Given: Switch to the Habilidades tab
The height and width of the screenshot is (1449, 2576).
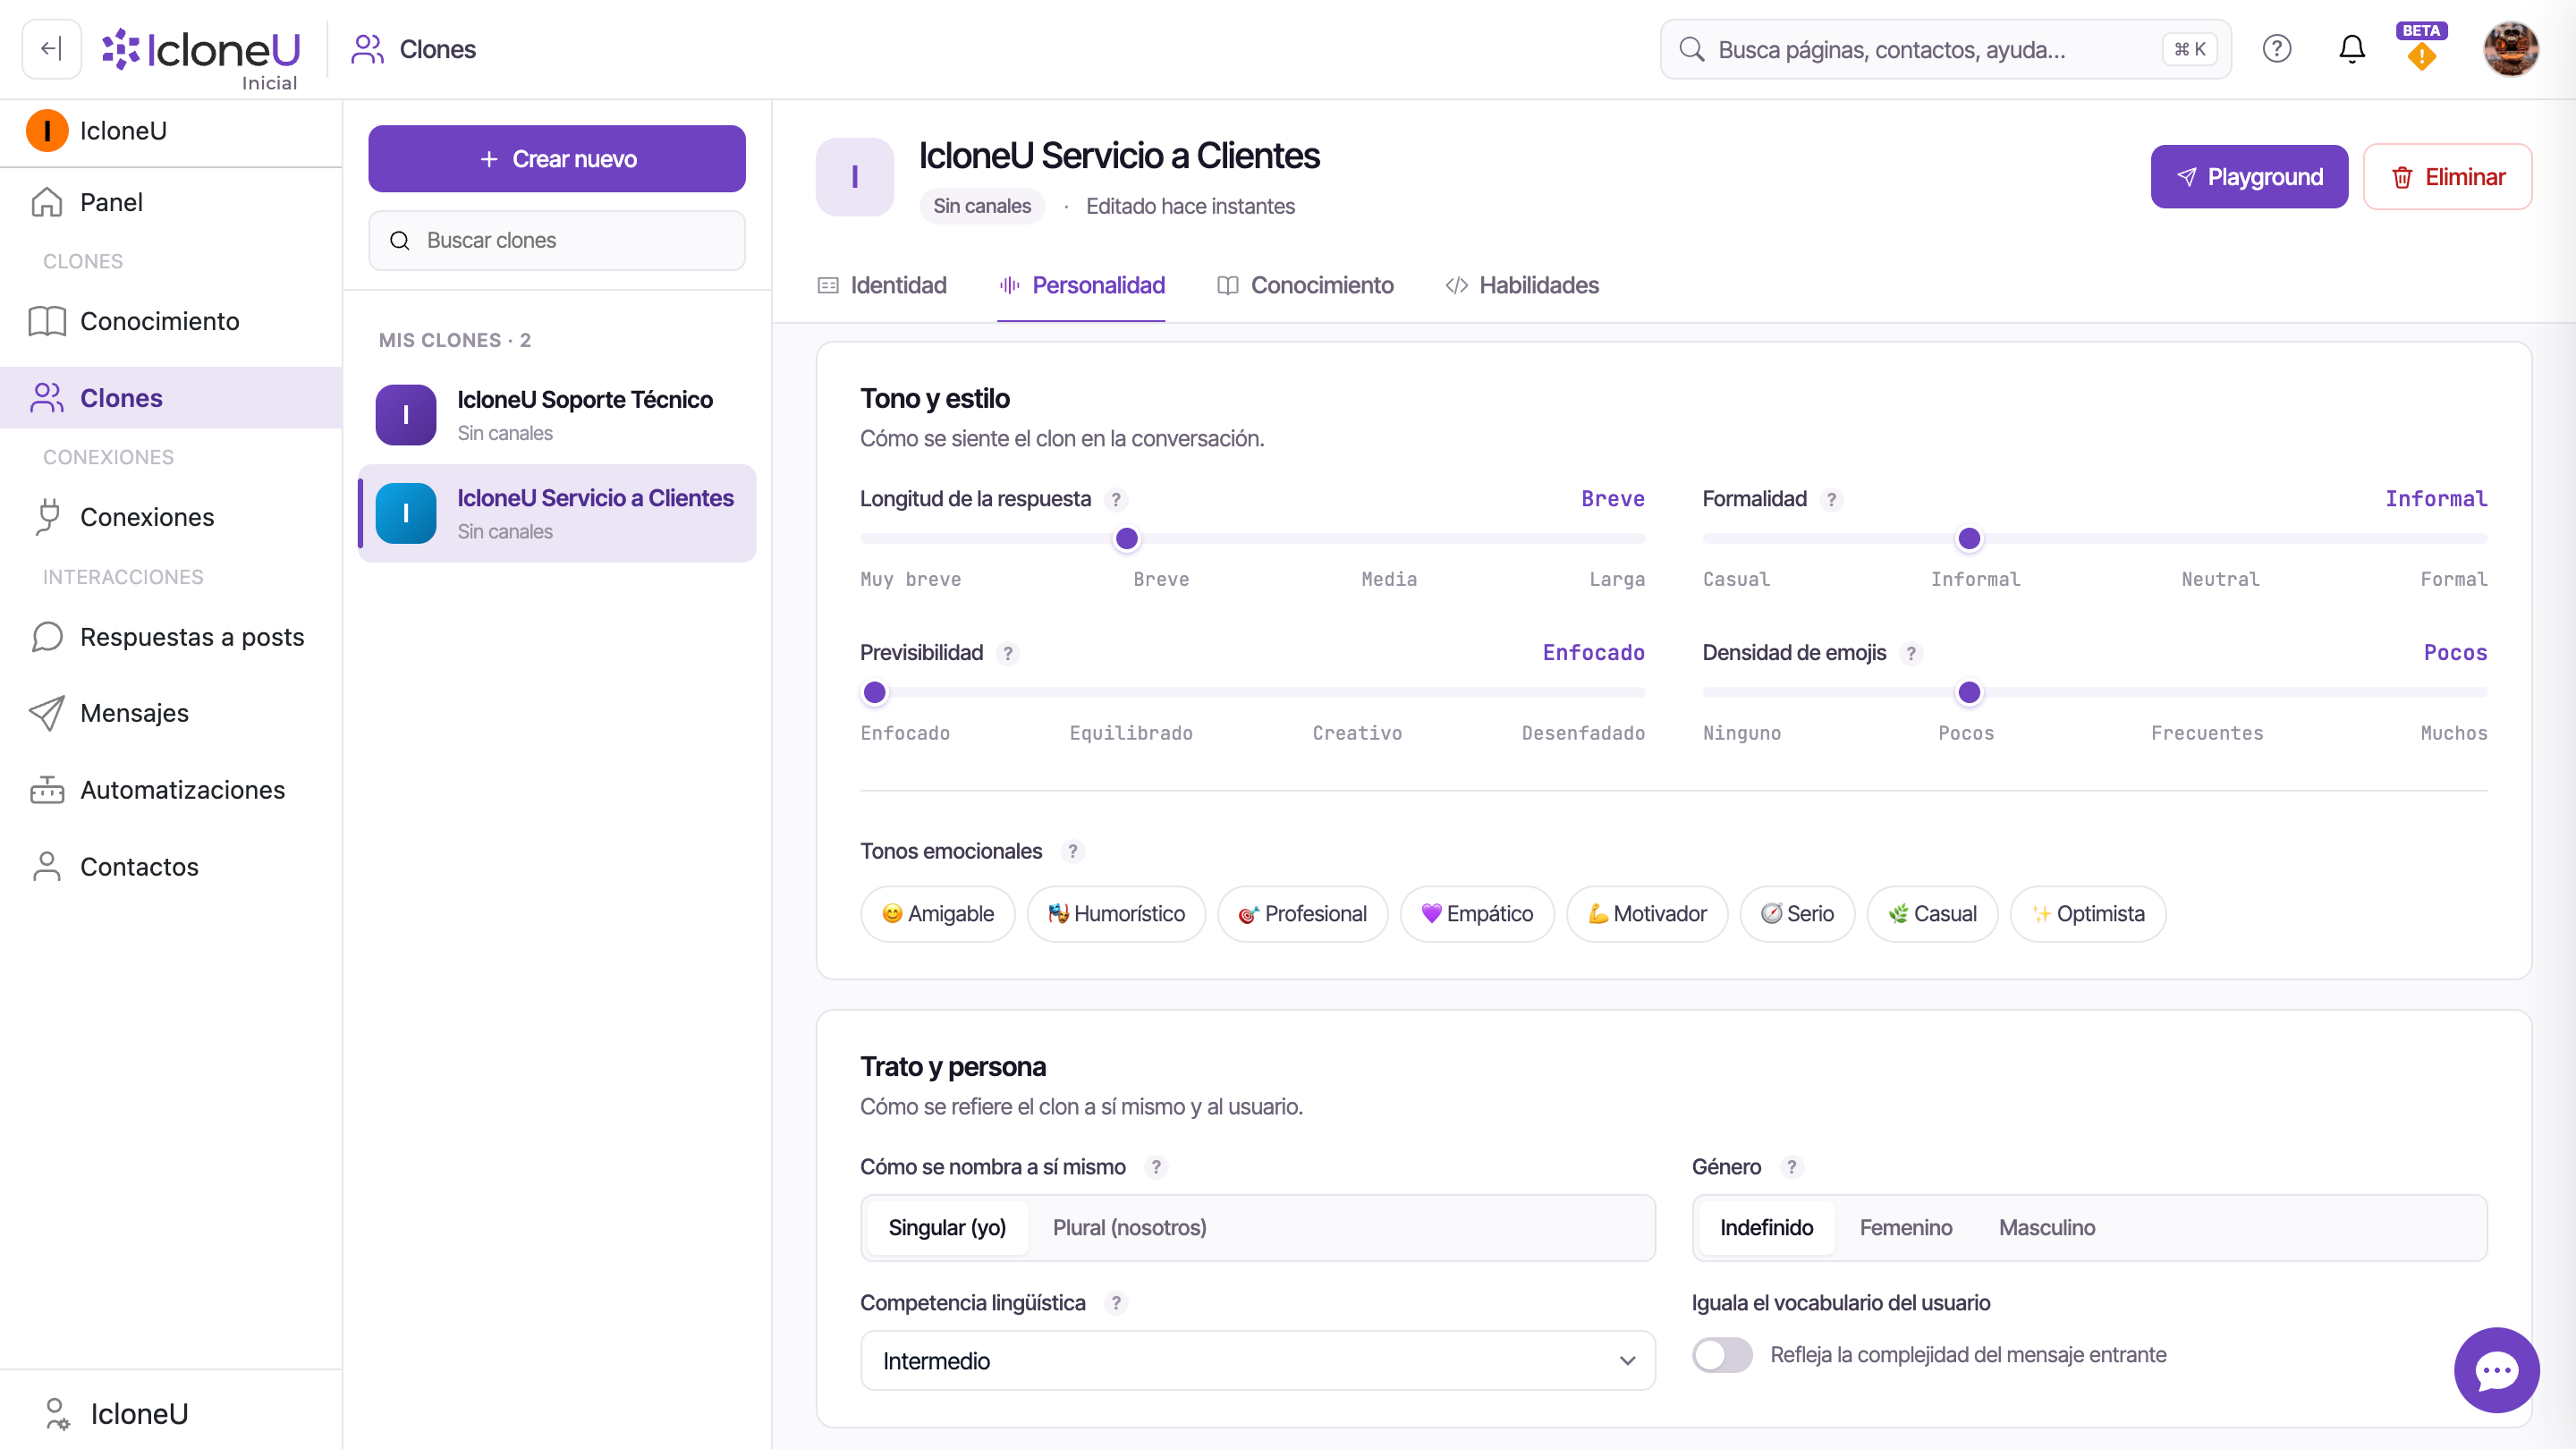Looking at the screenshot, I should pyautogui.click(x=1522, y=285).
